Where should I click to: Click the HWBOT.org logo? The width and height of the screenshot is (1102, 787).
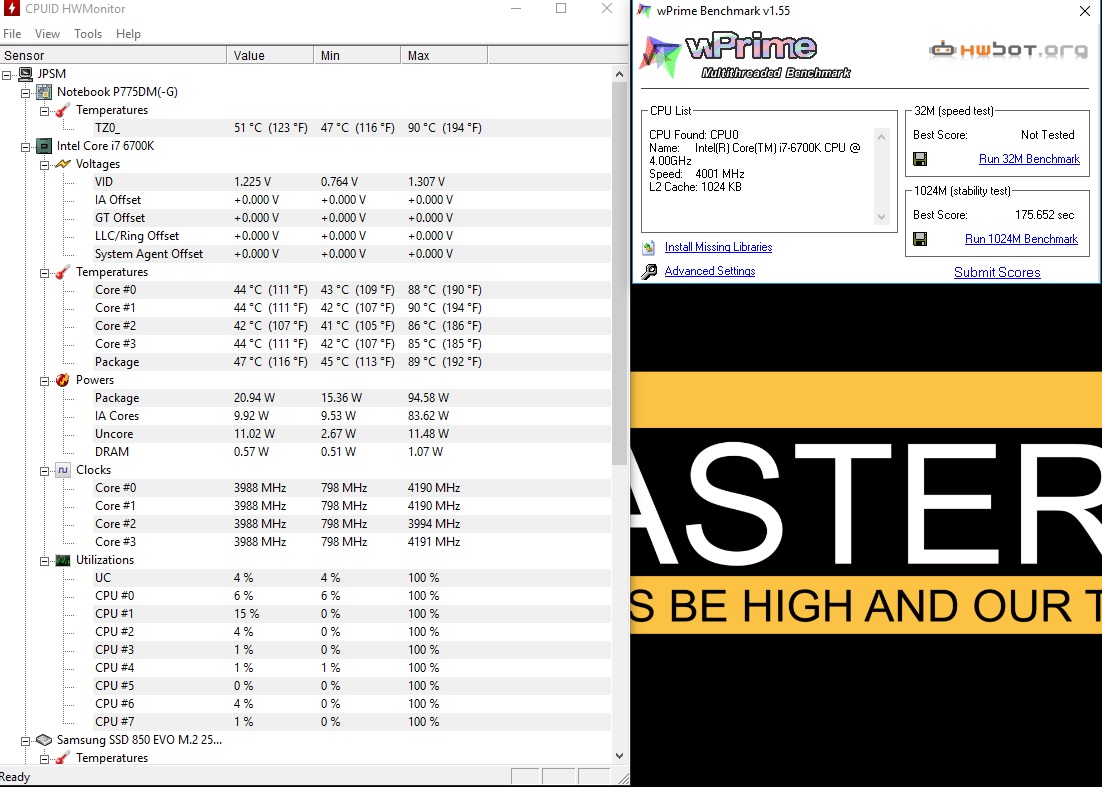1008,49
